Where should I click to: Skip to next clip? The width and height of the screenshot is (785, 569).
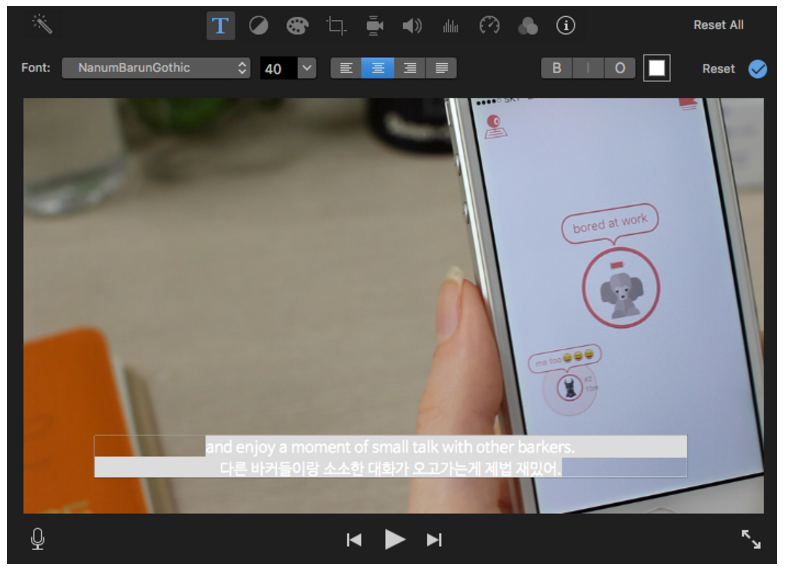tap(434, 540)
